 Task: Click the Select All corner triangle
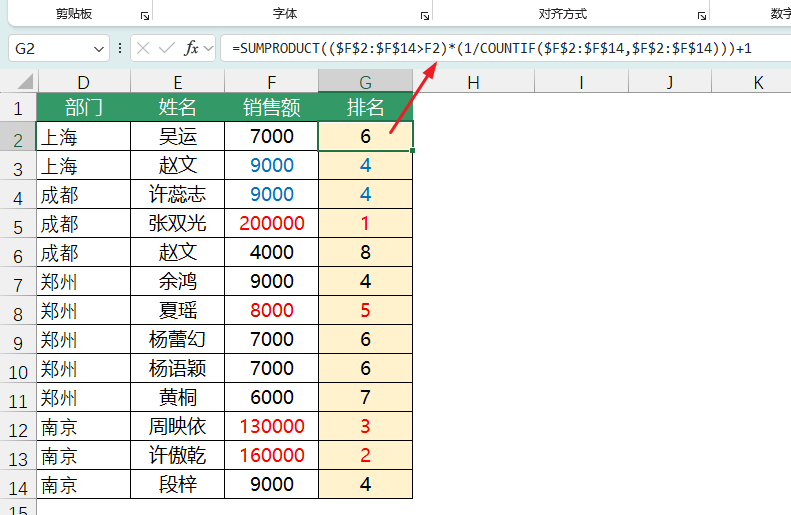click(x=24, y=81)
